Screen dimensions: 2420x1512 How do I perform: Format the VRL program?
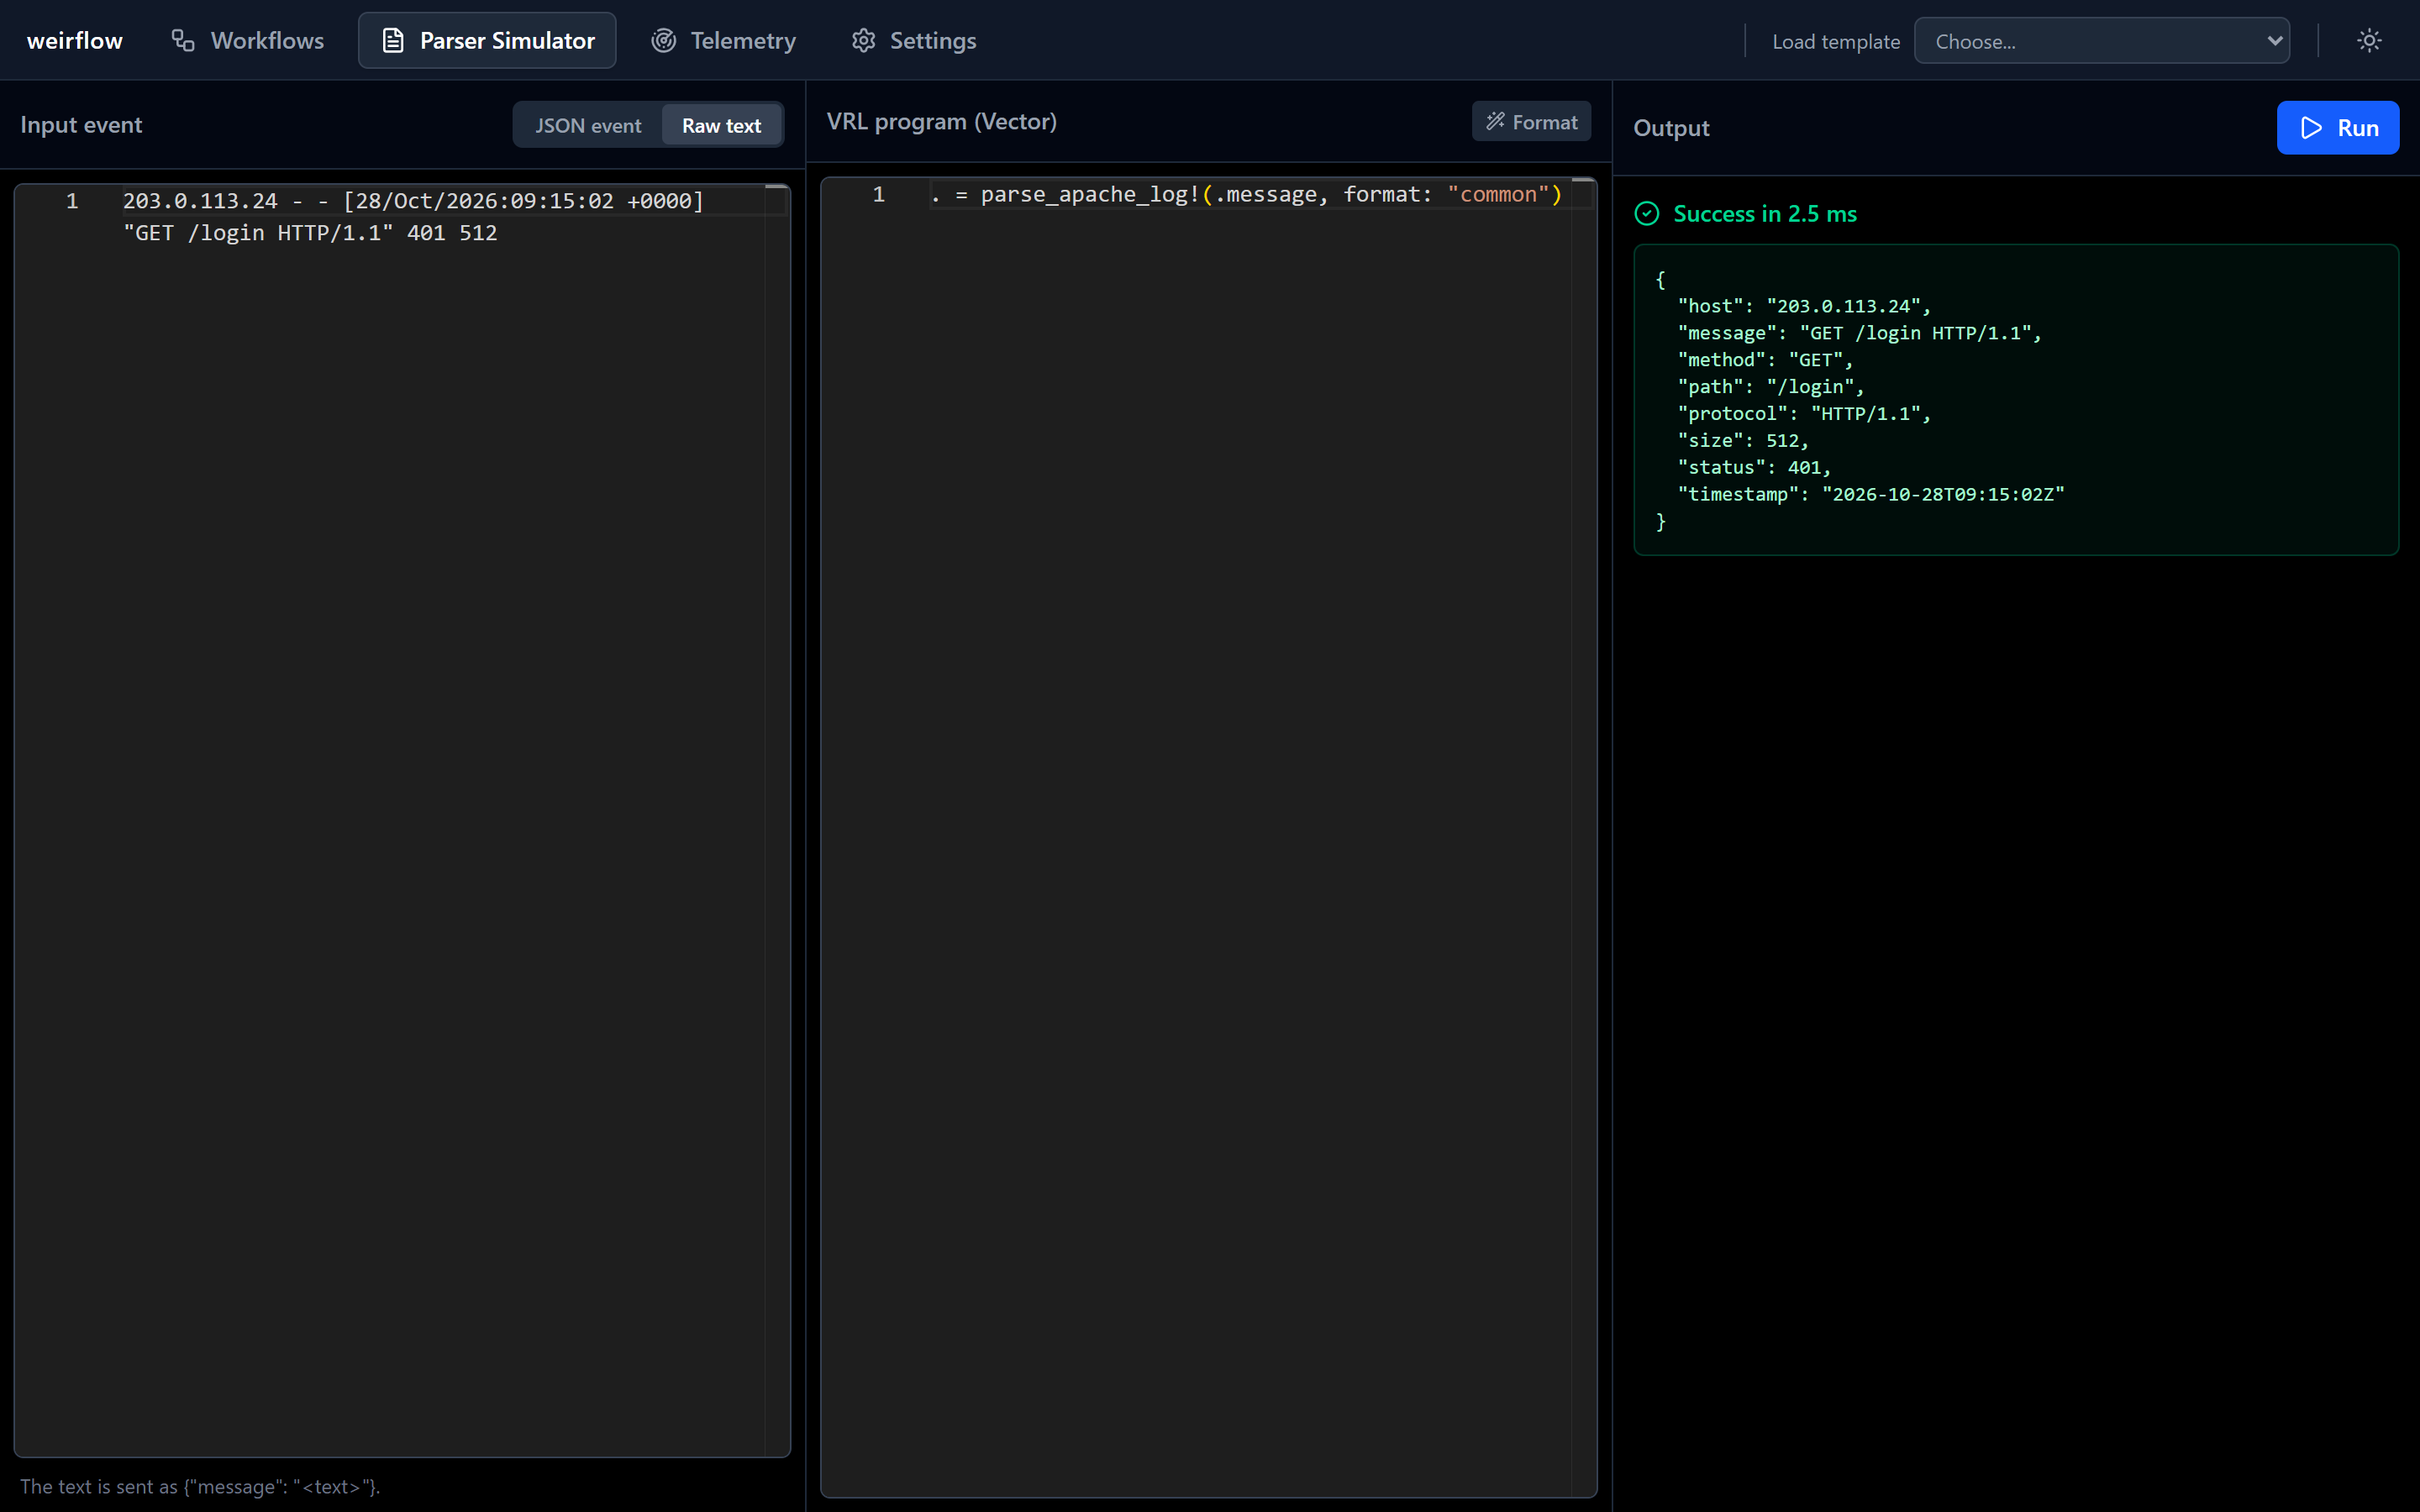[1531, 121]
